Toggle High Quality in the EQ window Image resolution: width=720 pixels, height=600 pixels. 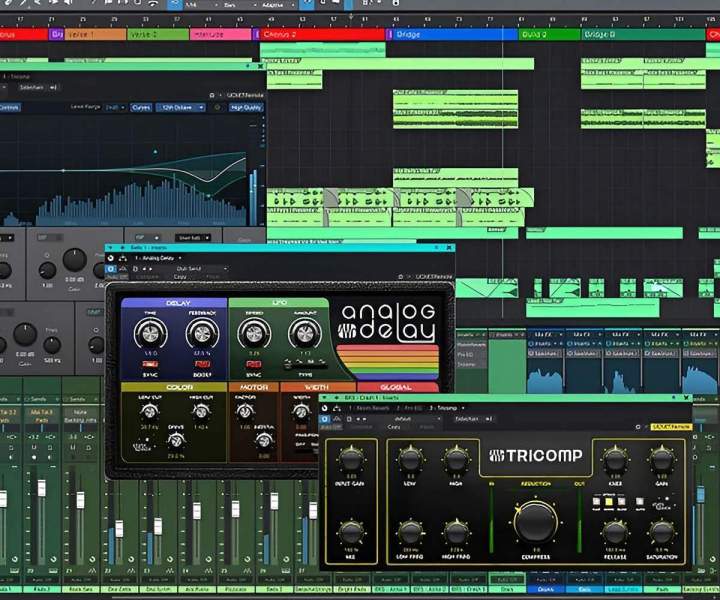point(247,107)
